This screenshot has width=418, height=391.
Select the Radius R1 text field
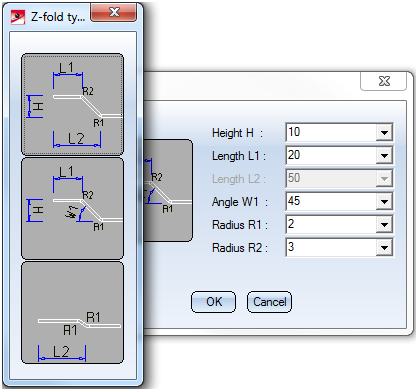point(331,225)
